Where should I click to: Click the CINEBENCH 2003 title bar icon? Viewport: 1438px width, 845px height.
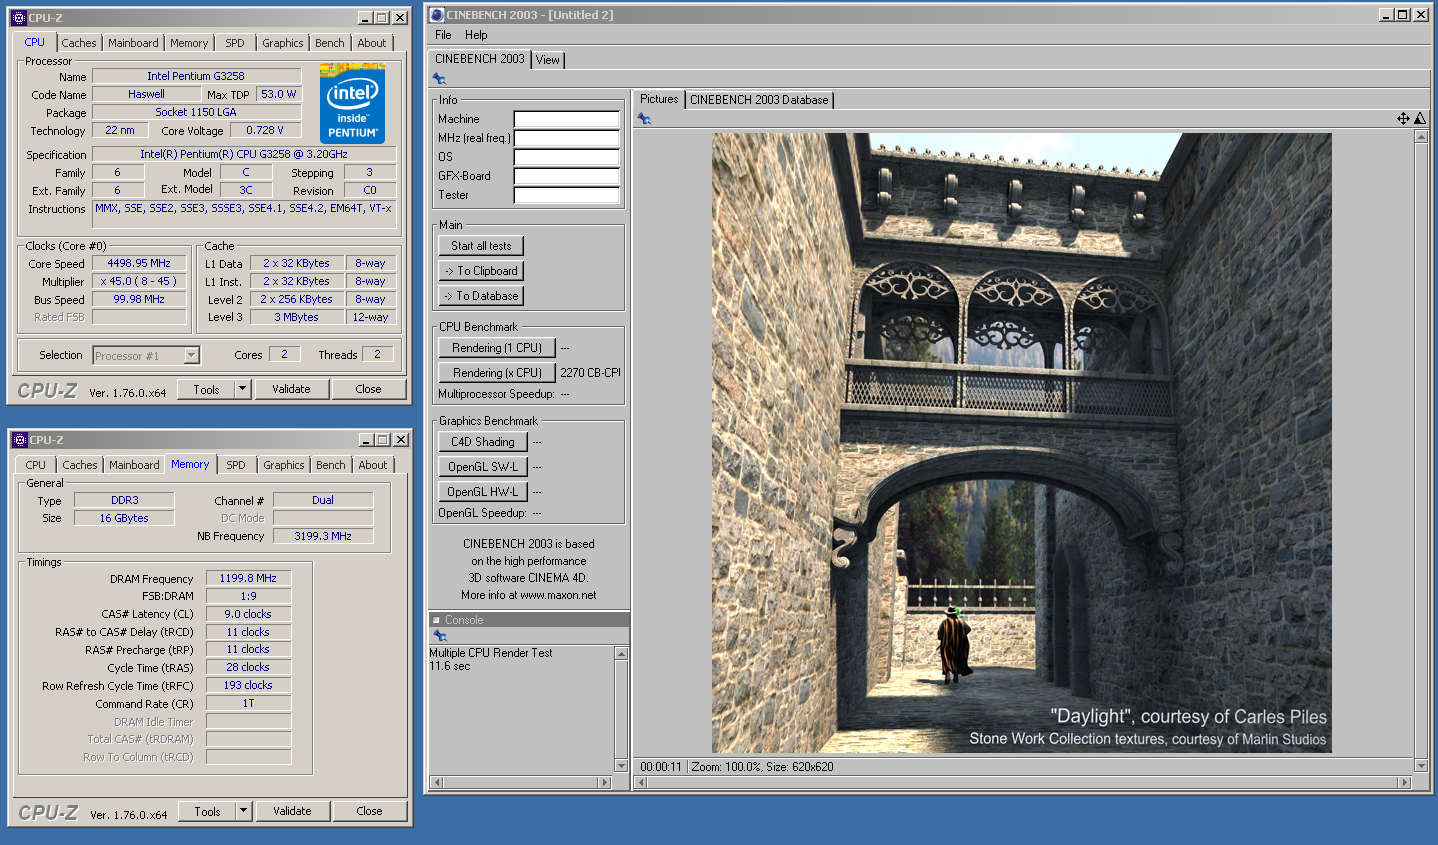[436, 15]
